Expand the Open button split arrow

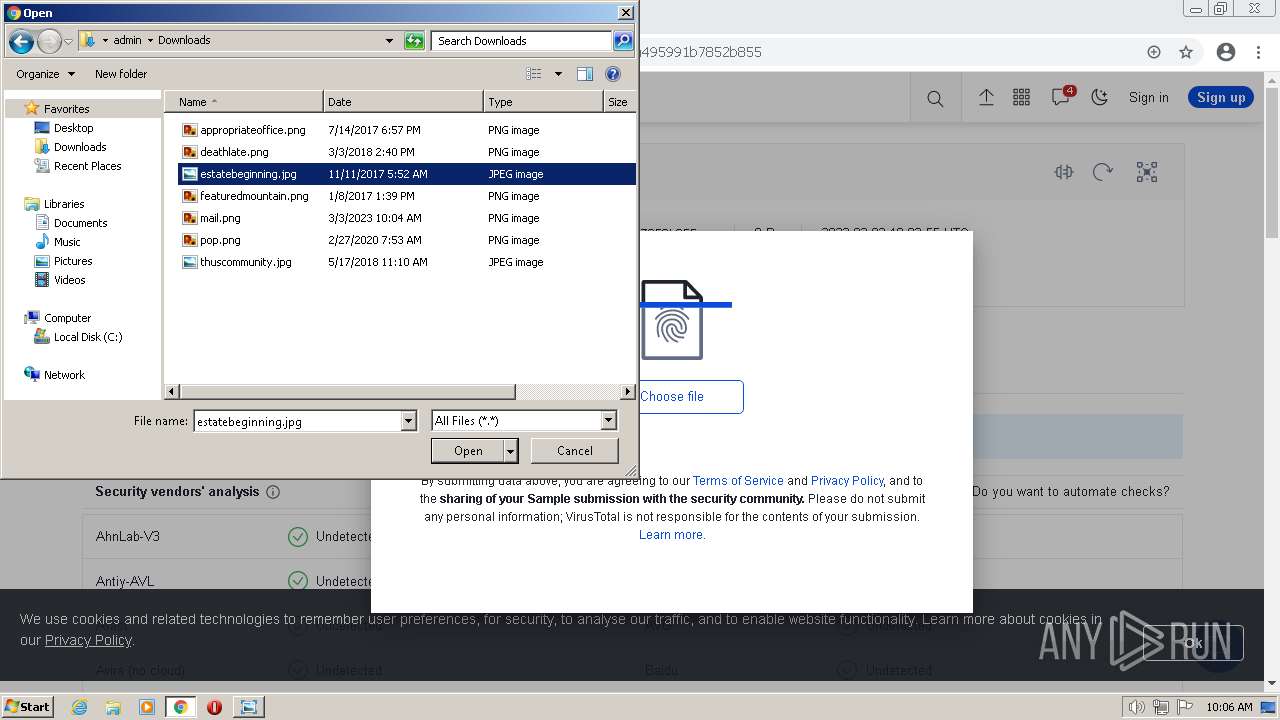click(510, 452)
